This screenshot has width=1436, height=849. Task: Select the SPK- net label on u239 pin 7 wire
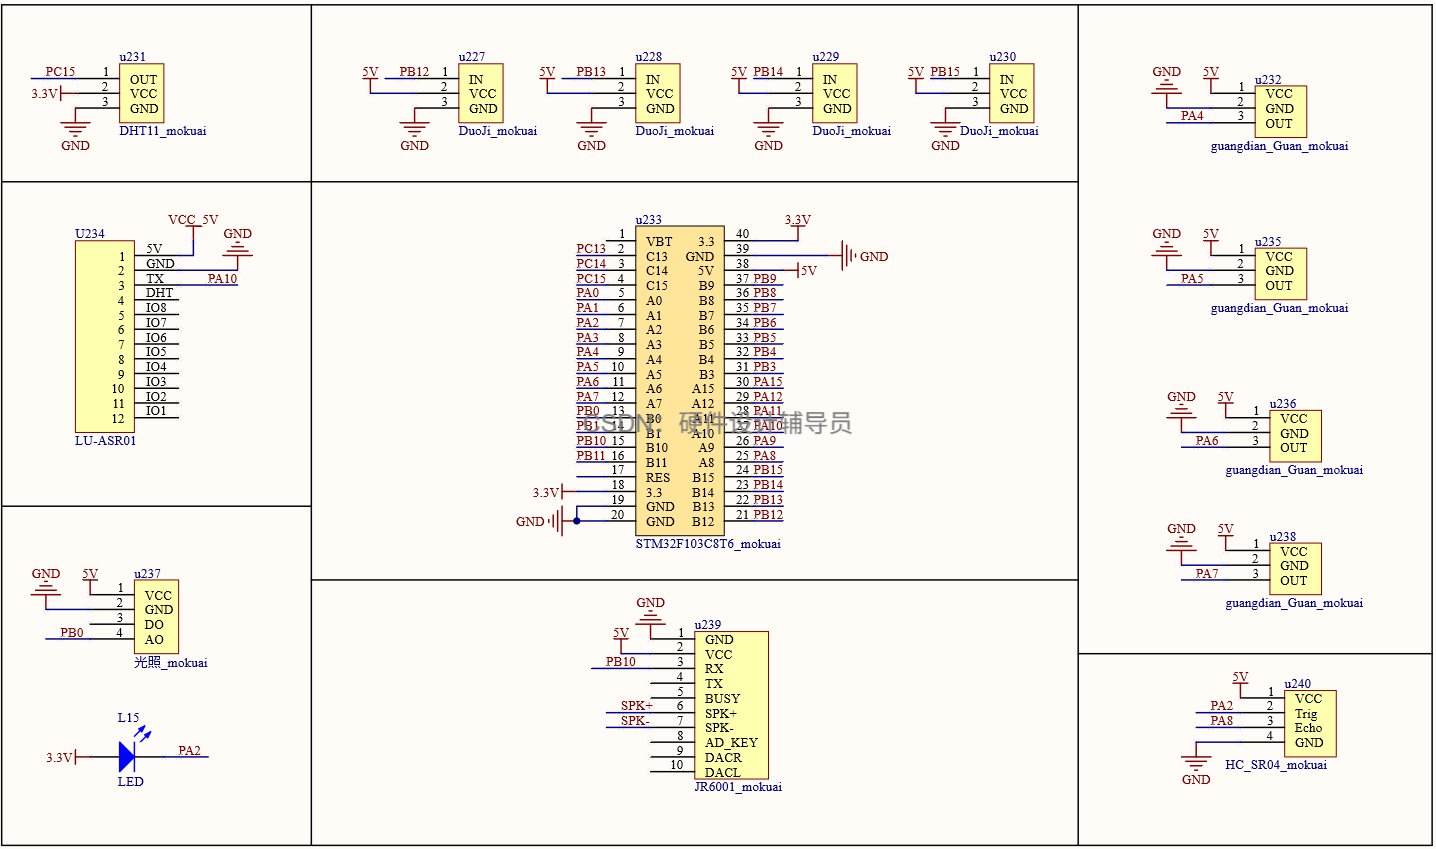pos(635,721)
